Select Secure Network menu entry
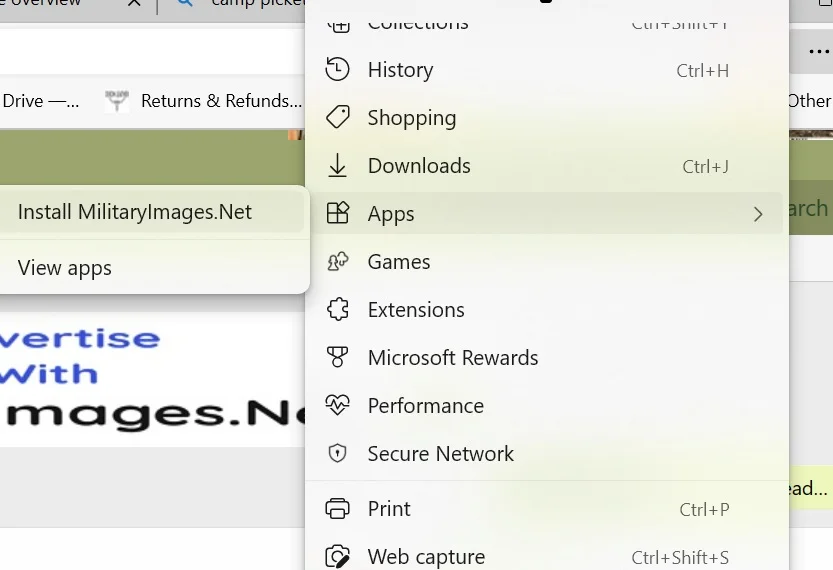The image size is (833, 570). coord(547,453)
